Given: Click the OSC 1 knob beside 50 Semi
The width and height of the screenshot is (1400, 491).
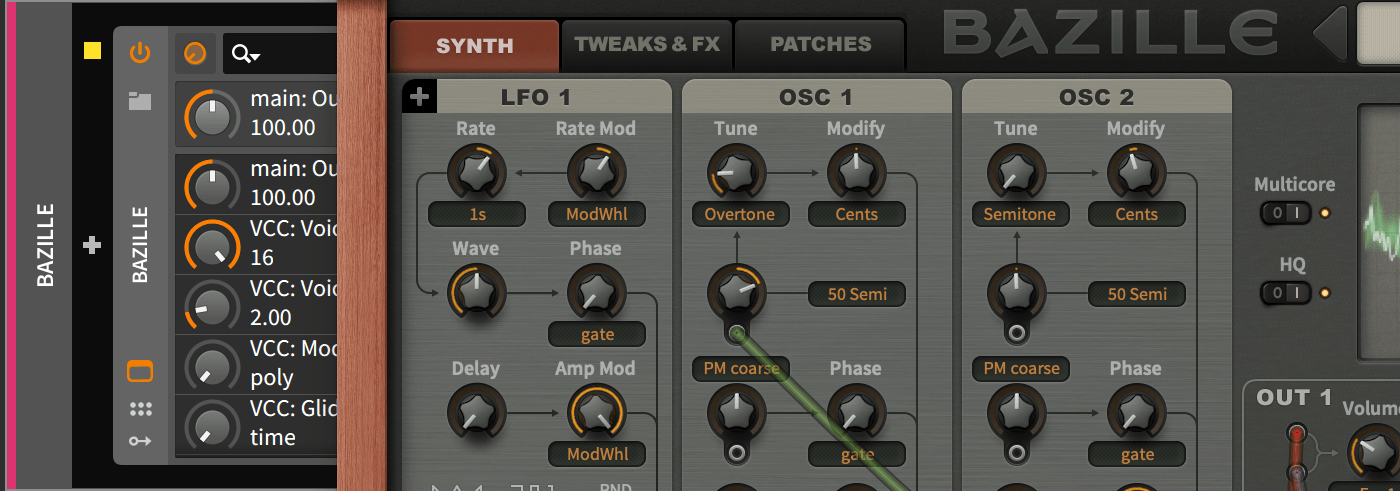Looking at the screenshot, I should [x=737, y=292].
